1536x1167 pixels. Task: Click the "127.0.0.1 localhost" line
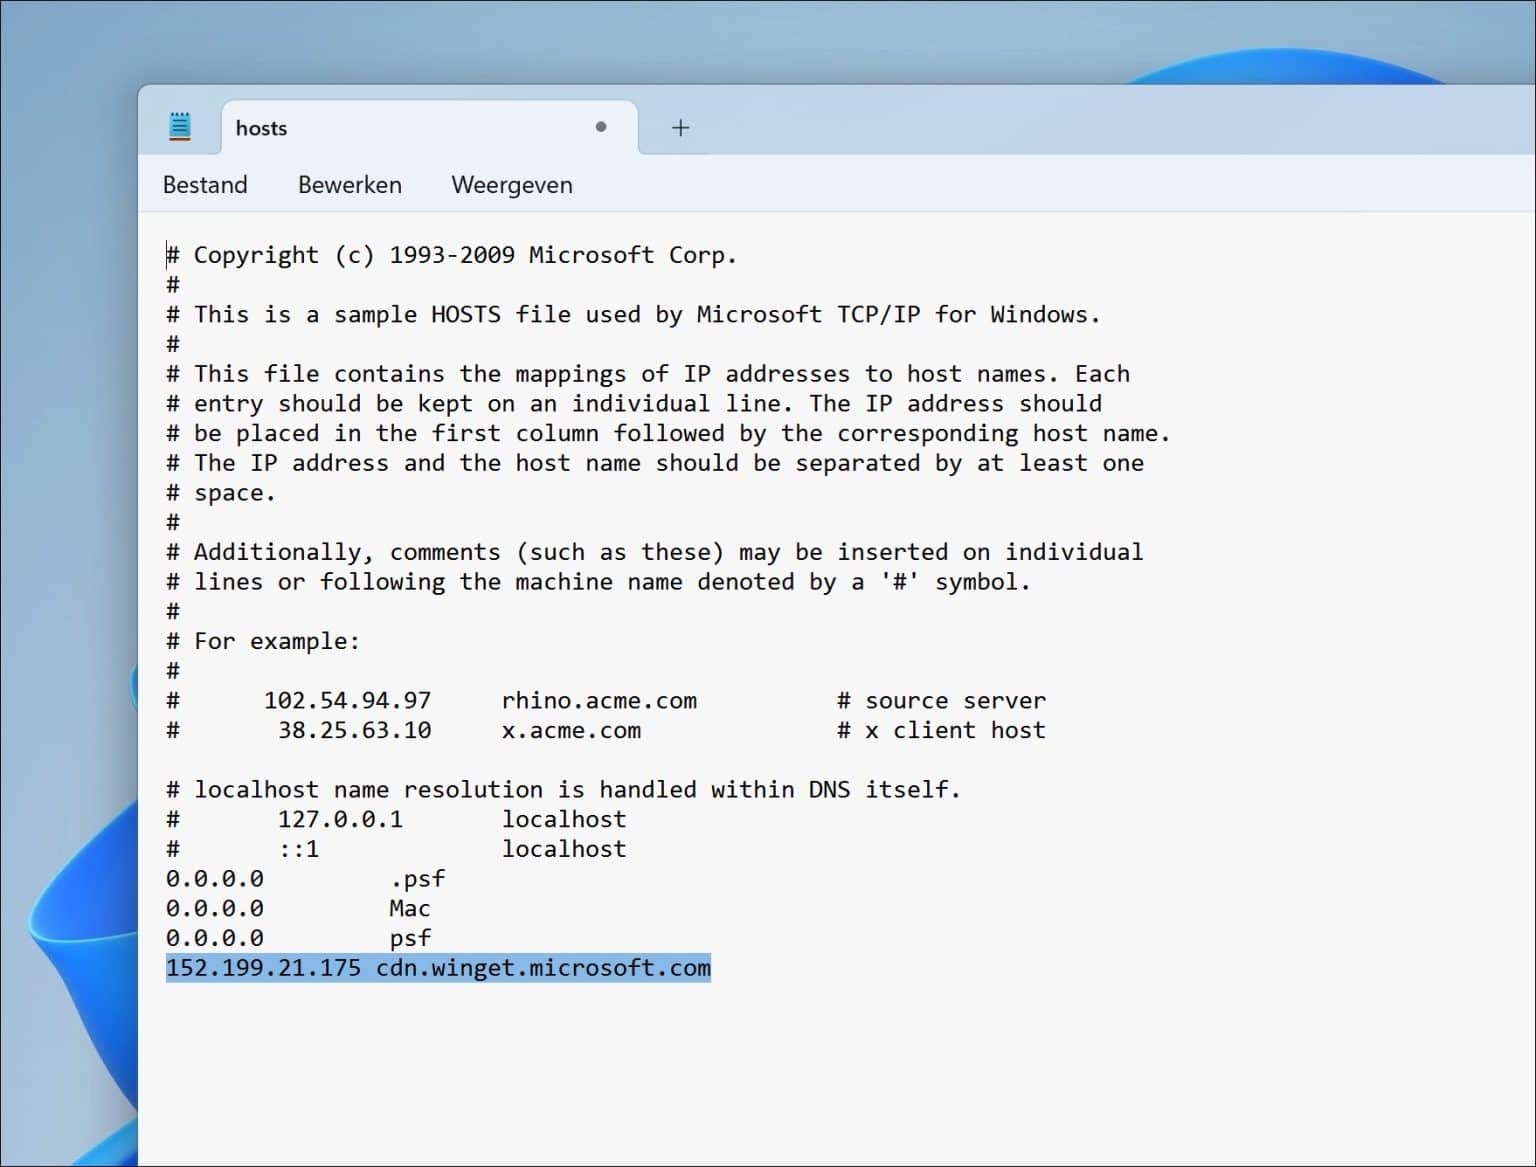pos(400,819)
